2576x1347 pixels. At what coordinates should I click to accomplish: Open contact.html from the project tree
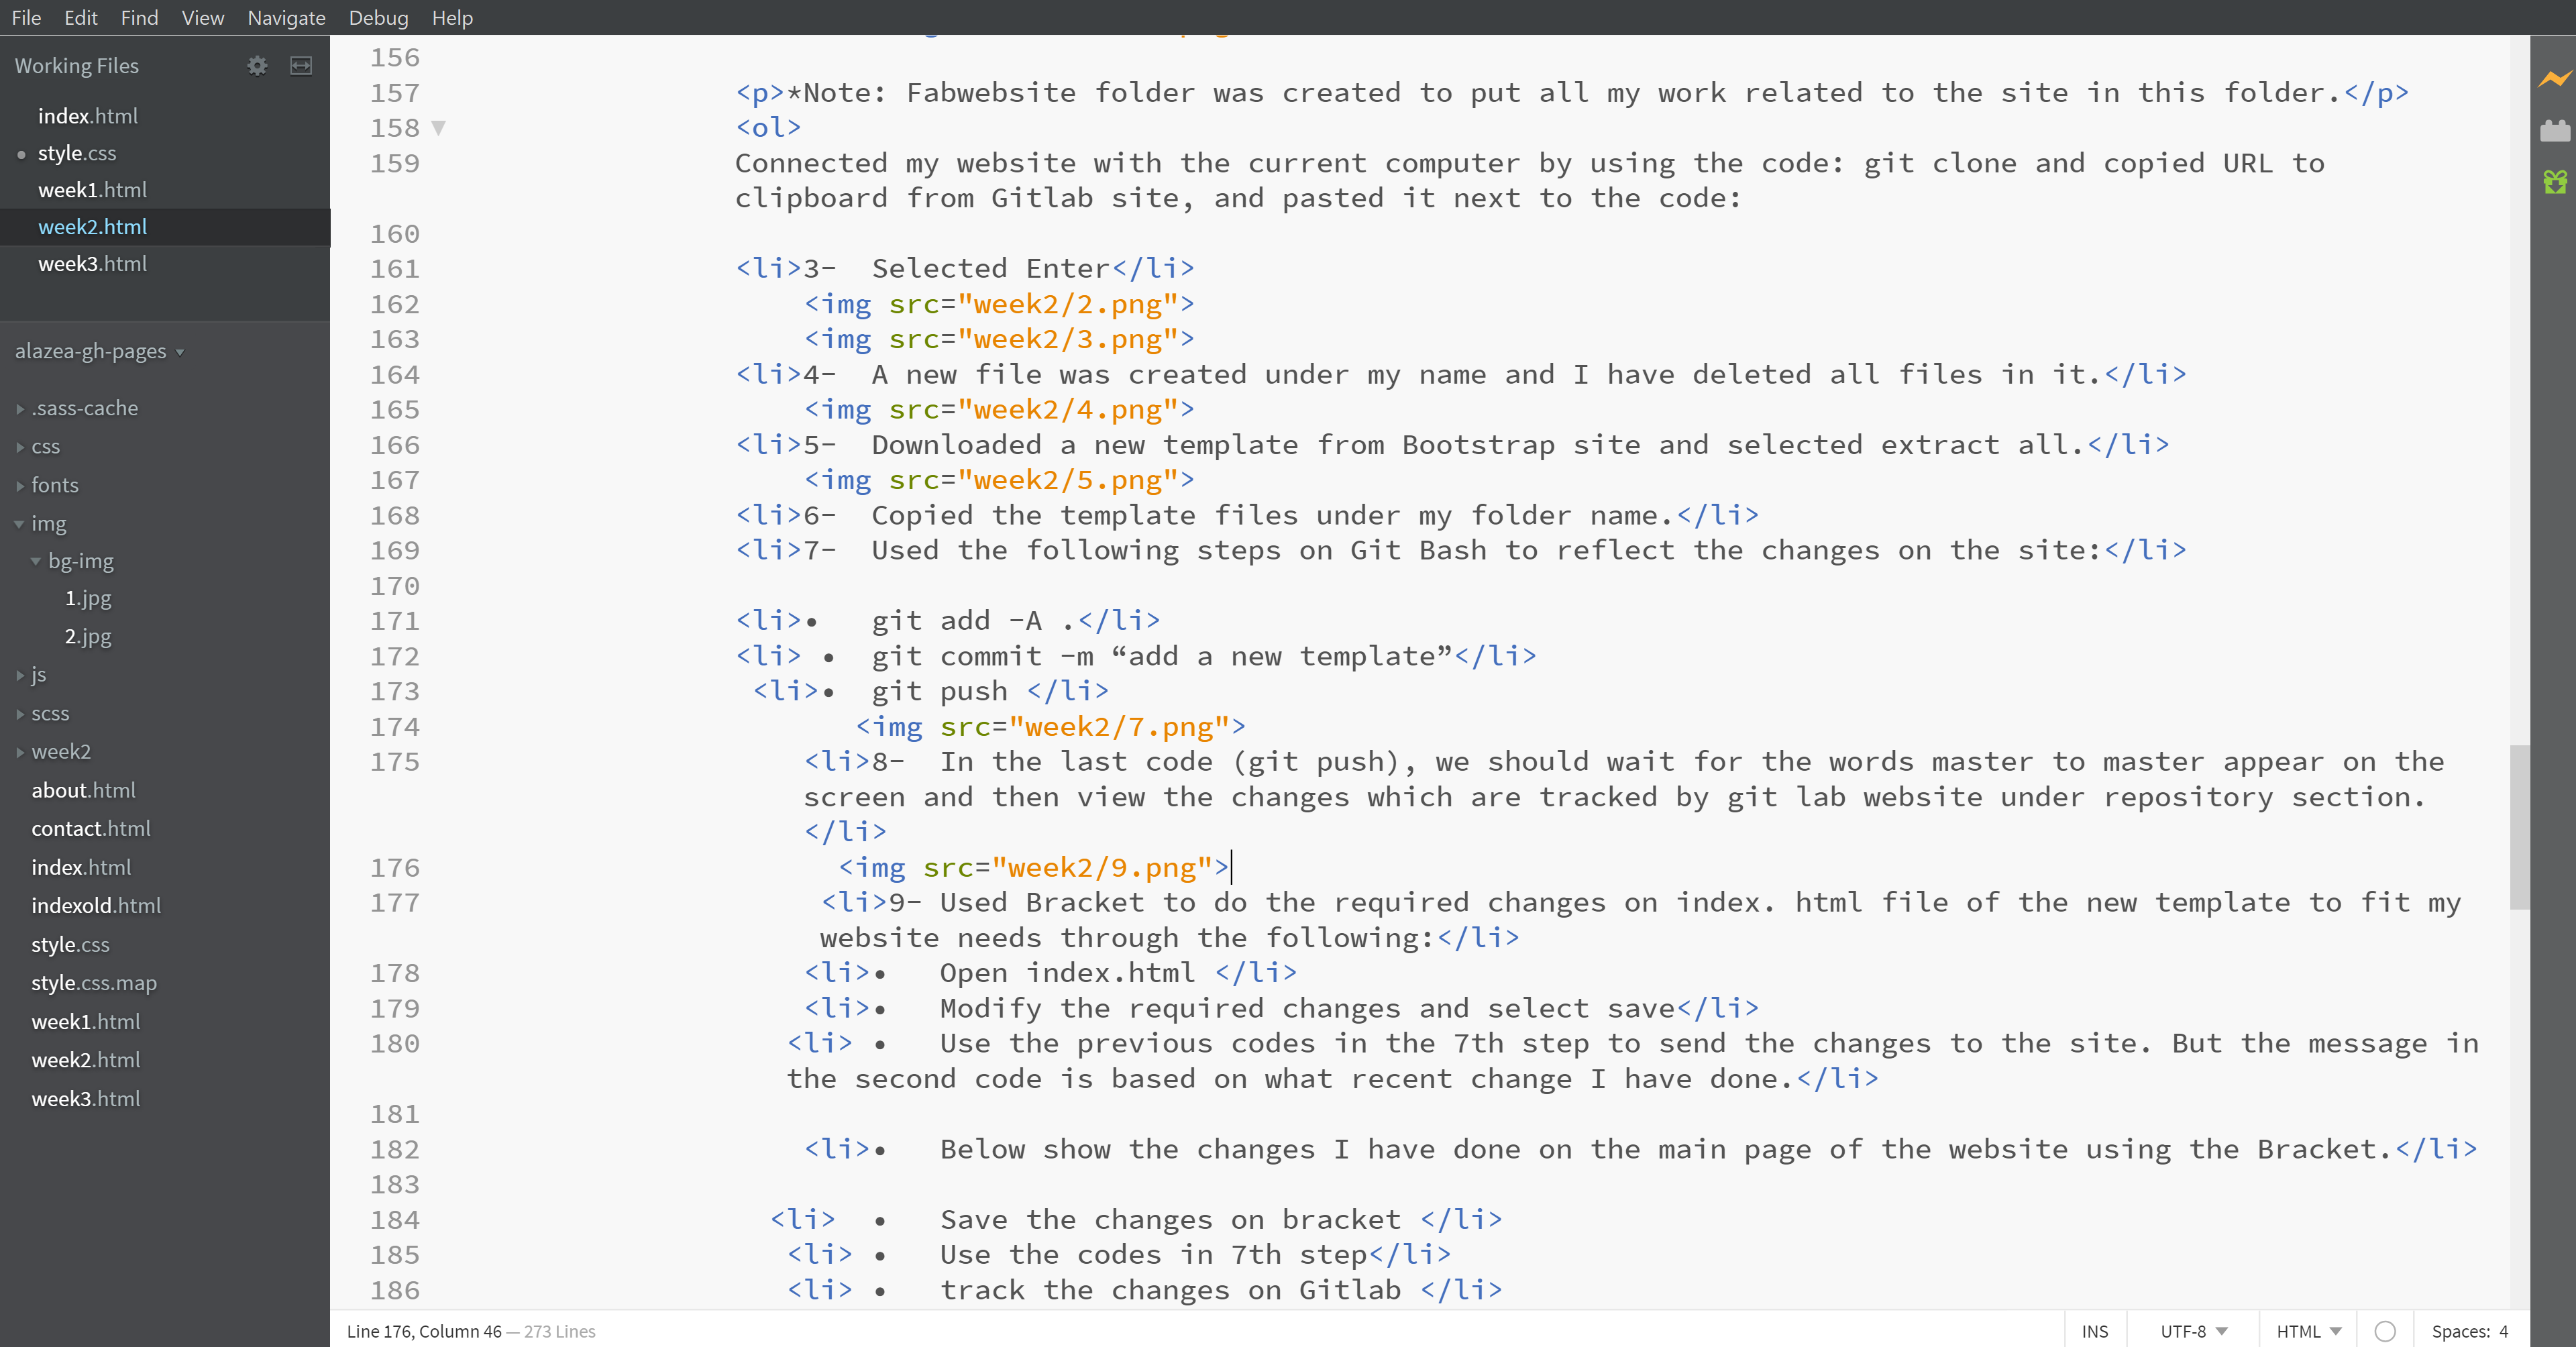91,828
